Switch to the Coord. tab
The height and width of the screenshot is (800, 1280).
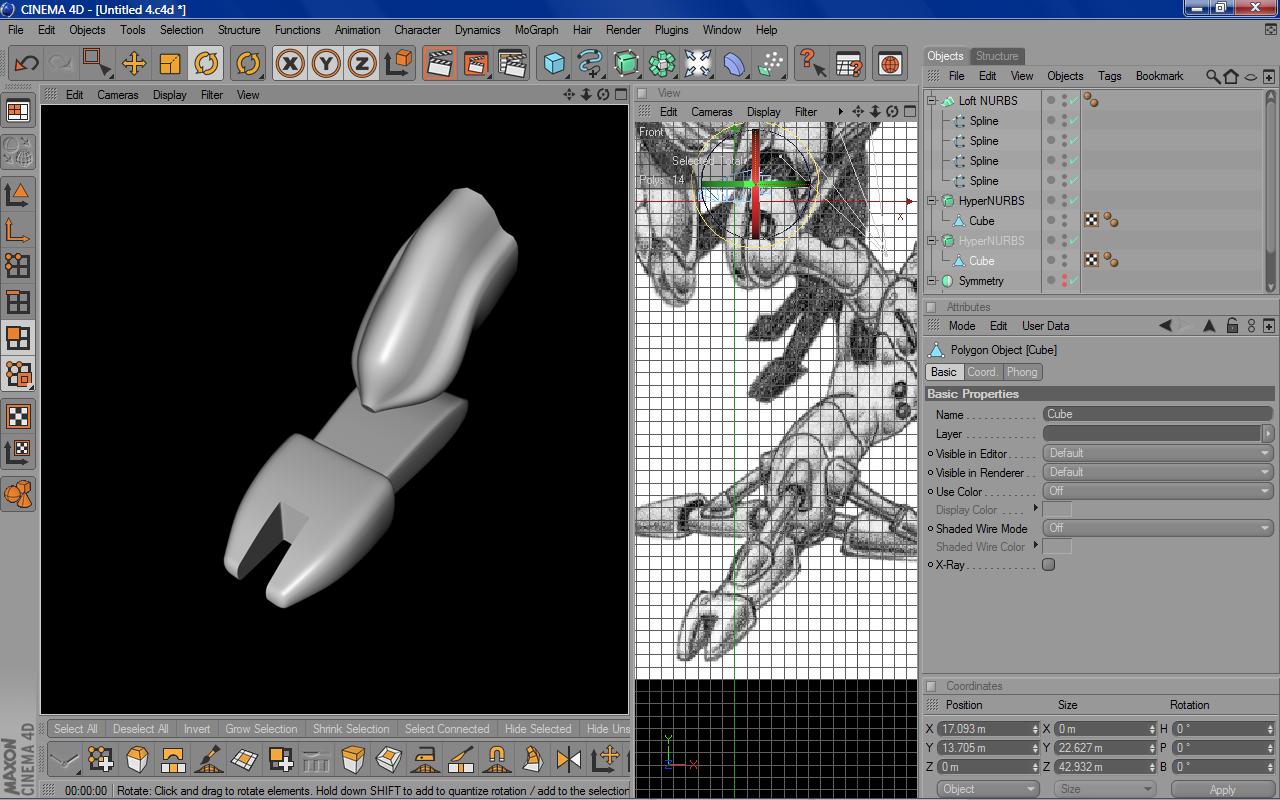point(982,372)
